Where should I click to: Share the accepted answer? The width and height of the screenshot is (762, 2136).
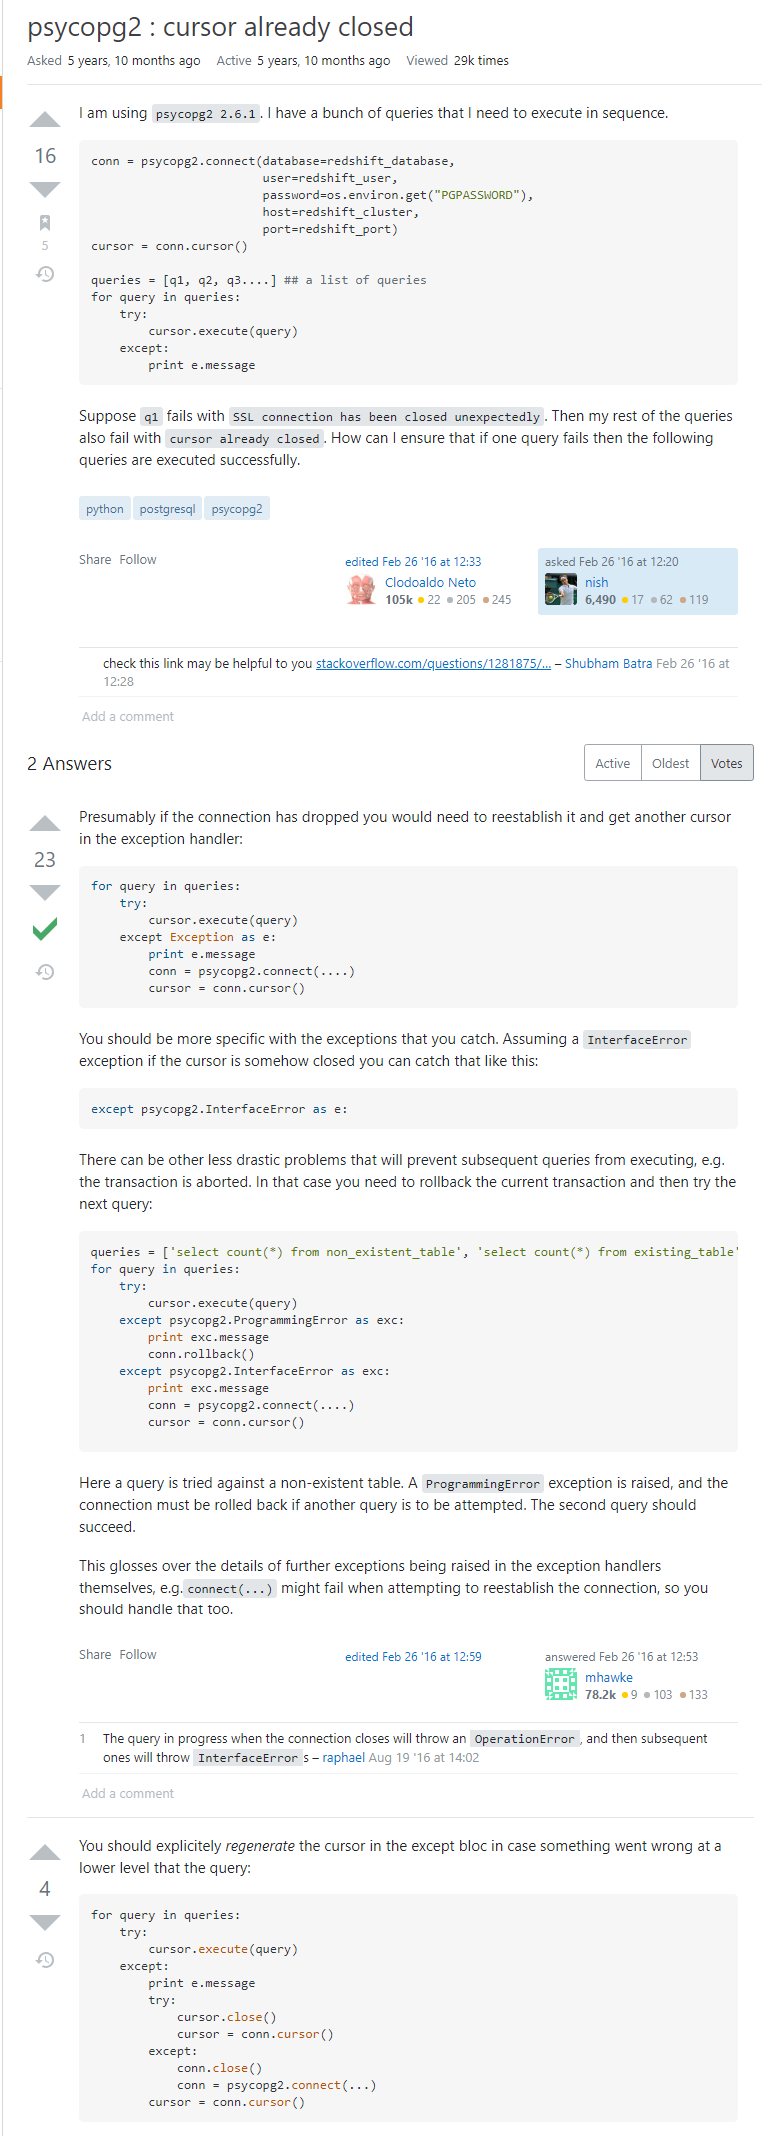click(x=95, y=1654)
